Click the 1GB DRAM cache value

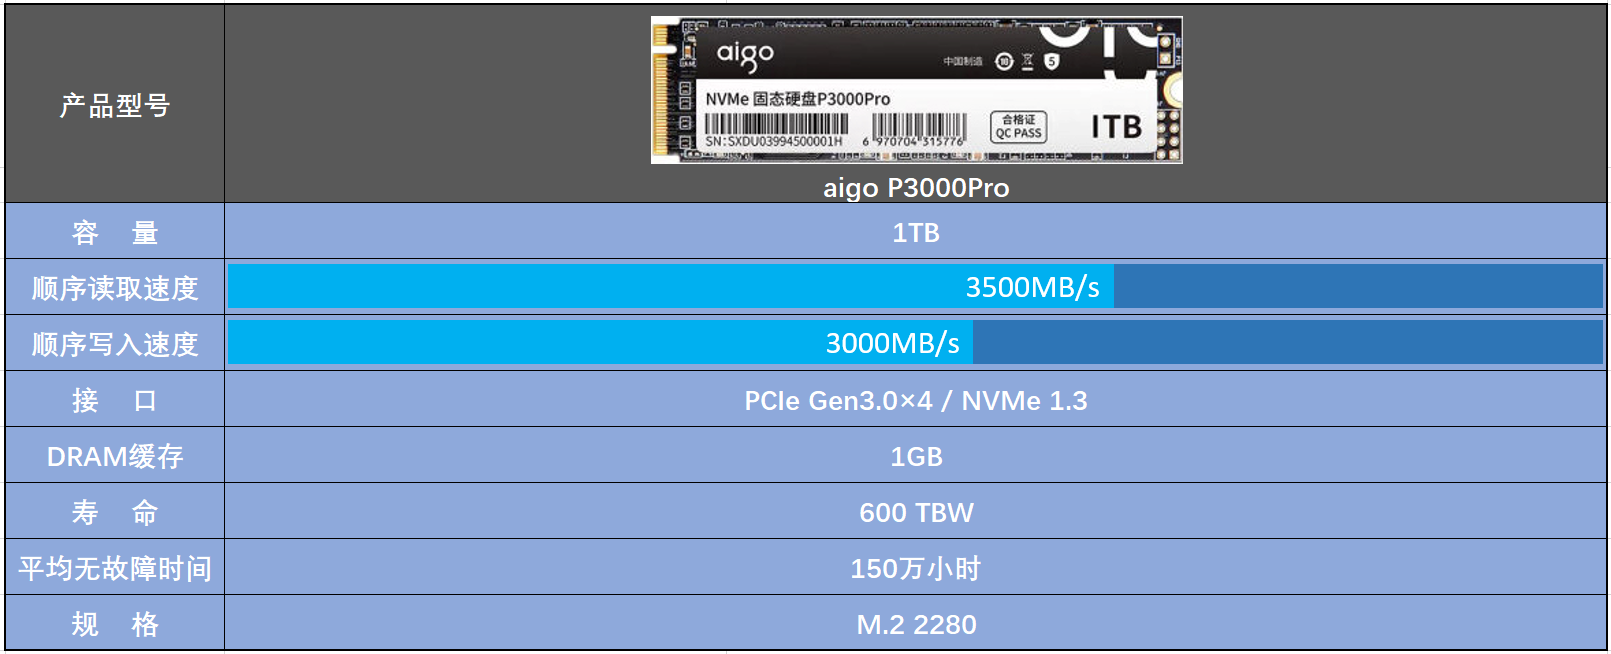click(916, 456)
